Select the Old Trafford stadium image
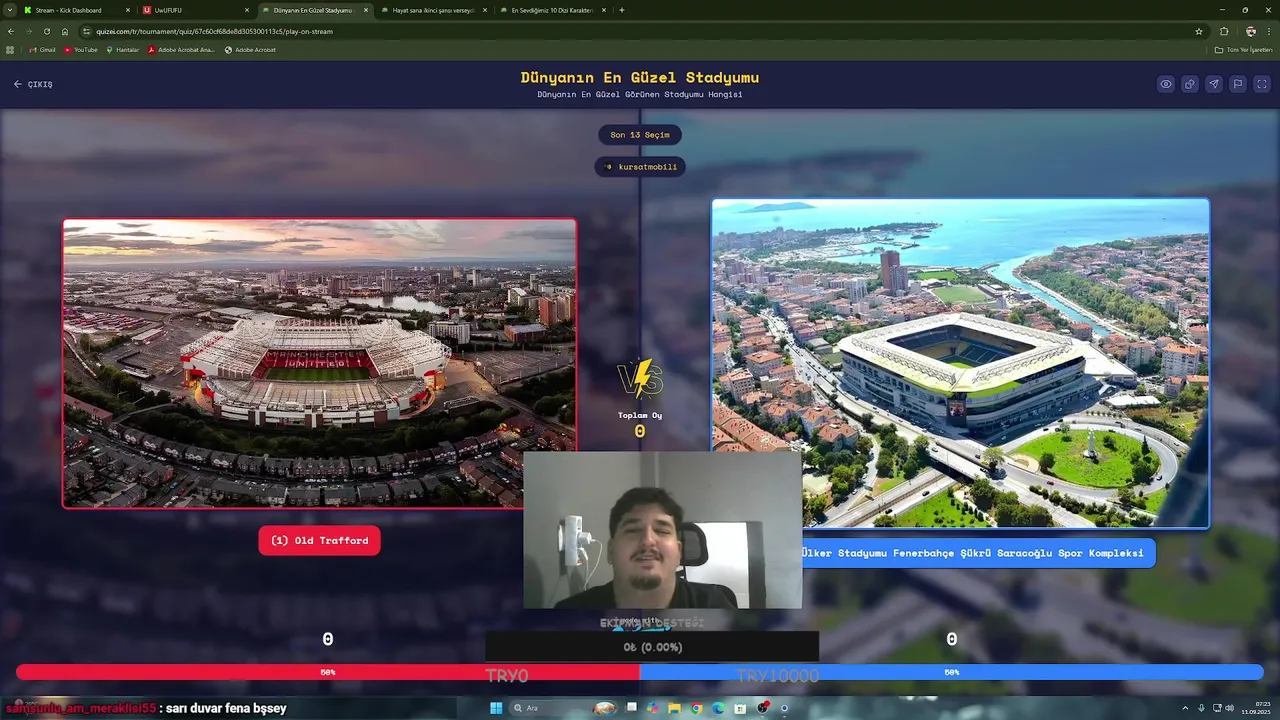1280x720 pixels. coord(319,363)
